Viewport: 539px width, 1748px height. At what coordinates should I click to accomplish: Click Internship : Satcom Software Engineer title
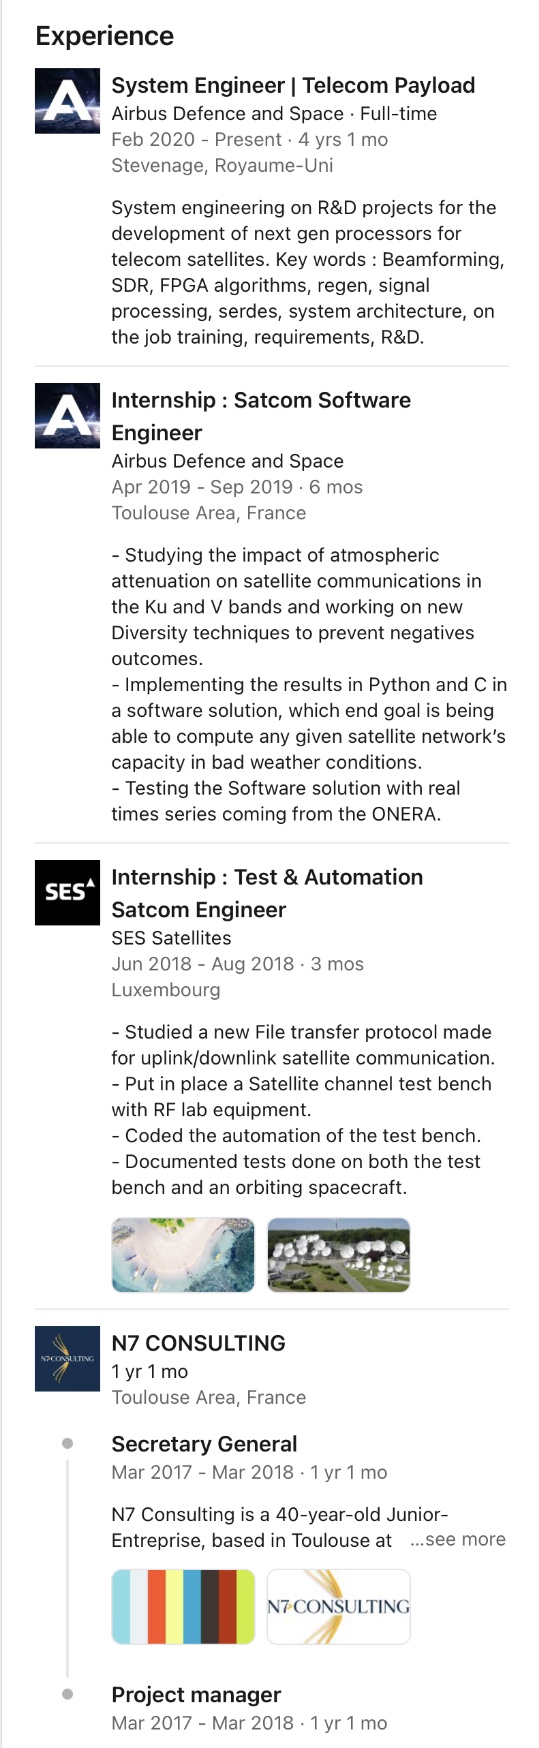261,416
